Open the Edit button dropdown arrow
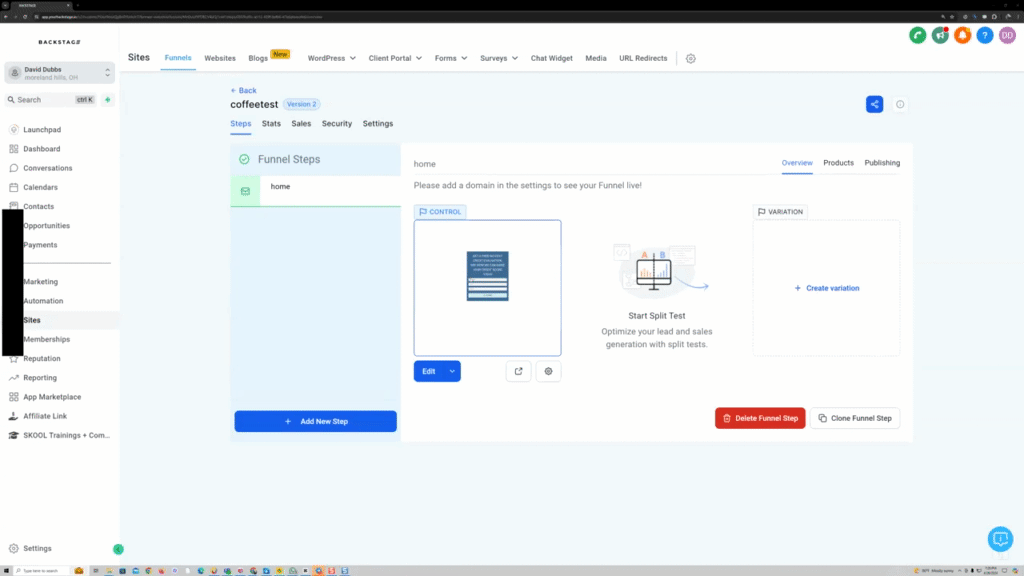 click(x=451, y=371)
